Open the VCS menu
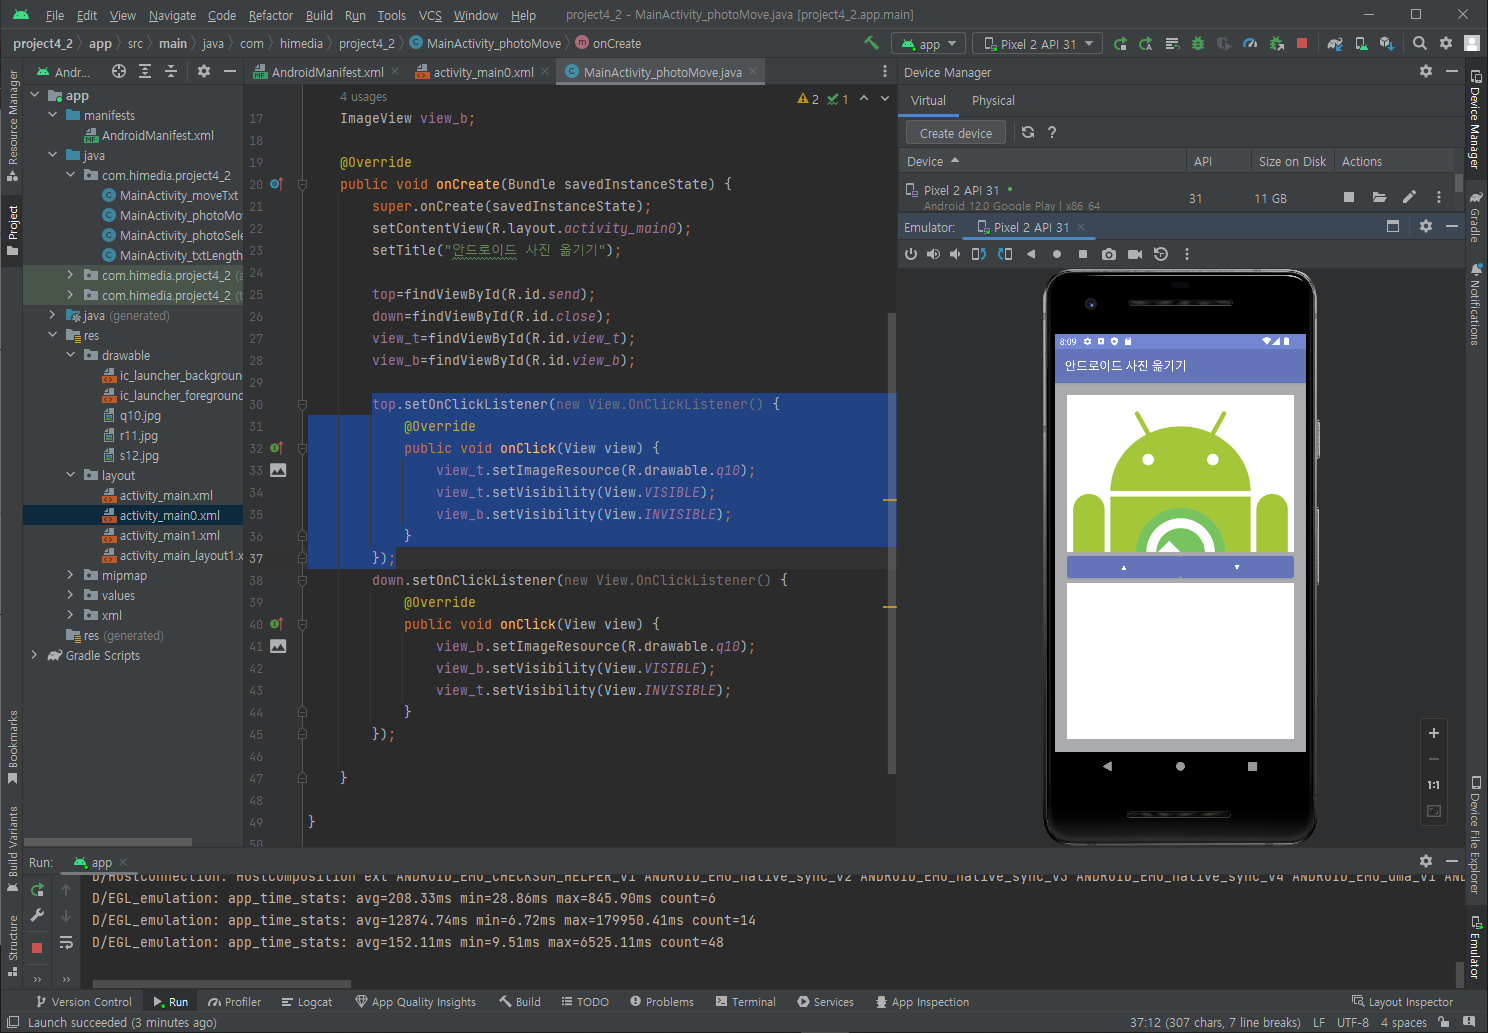Screen dimensions: 1488x1033 coord(430,15)
